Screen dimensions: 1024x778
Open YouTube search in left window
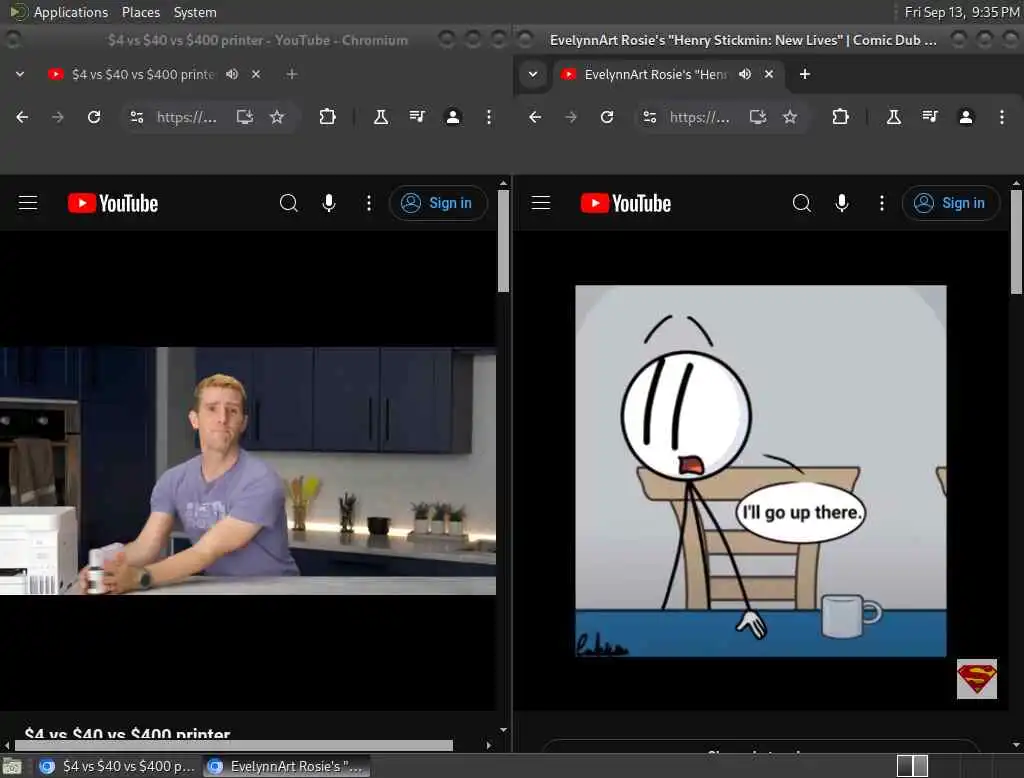pyautogui.click(x=289, y=203)
